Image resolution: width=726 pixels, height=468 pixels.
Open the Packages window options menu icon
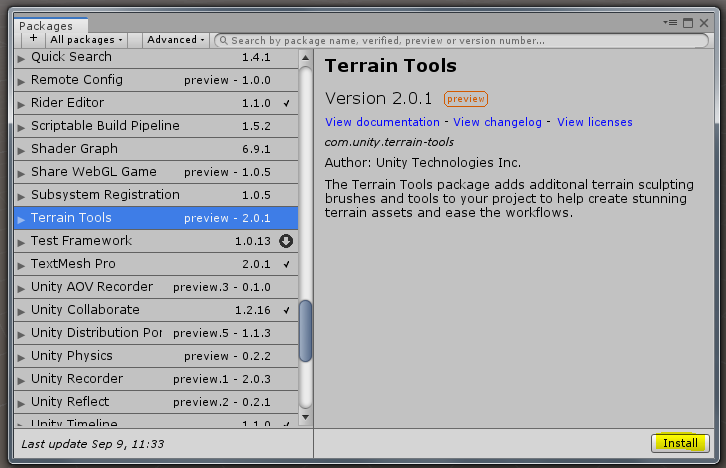coord(670,22)
